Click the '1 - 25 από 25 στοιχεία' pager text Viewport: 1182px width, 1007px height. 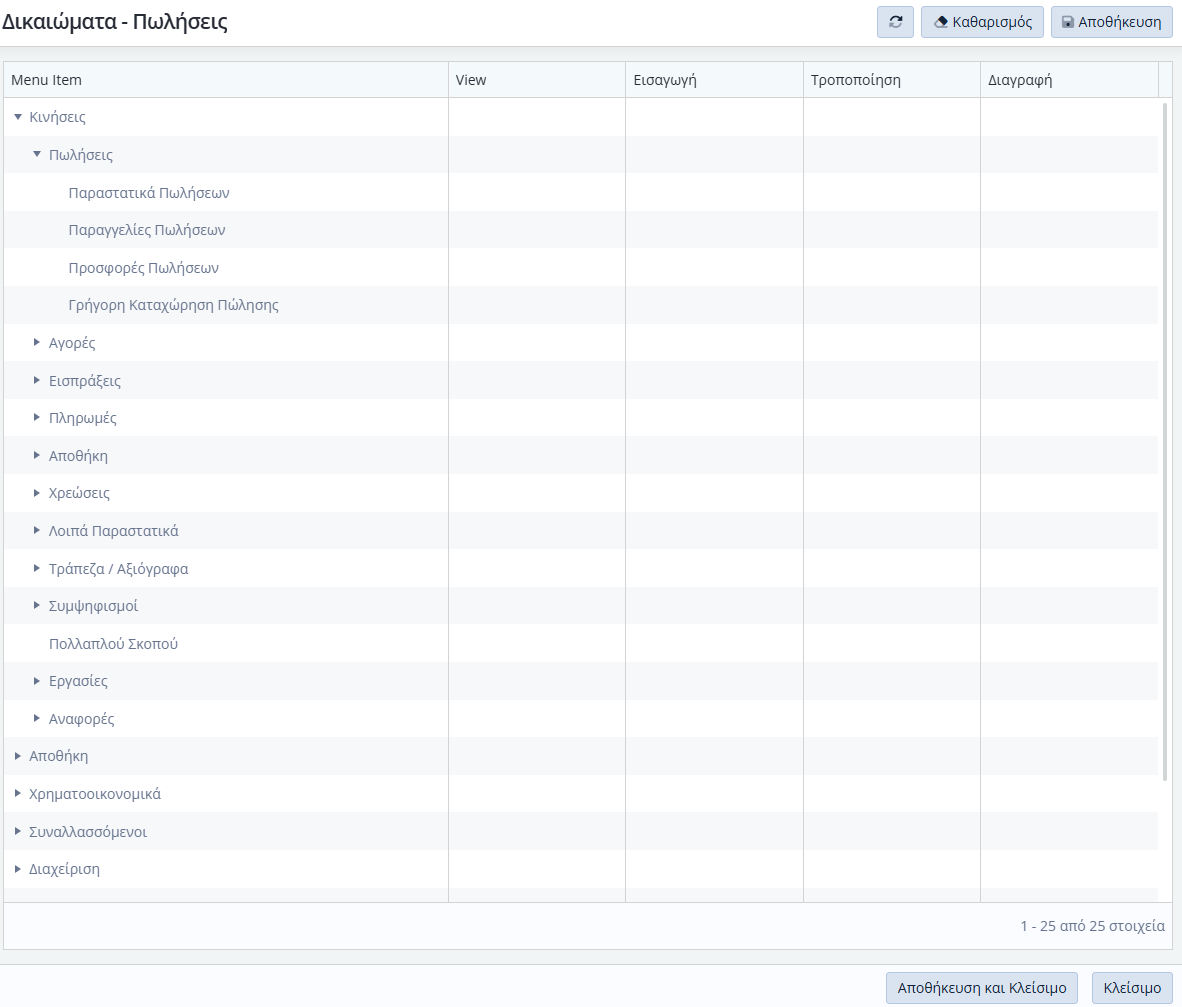click(x=1092, y=926)
